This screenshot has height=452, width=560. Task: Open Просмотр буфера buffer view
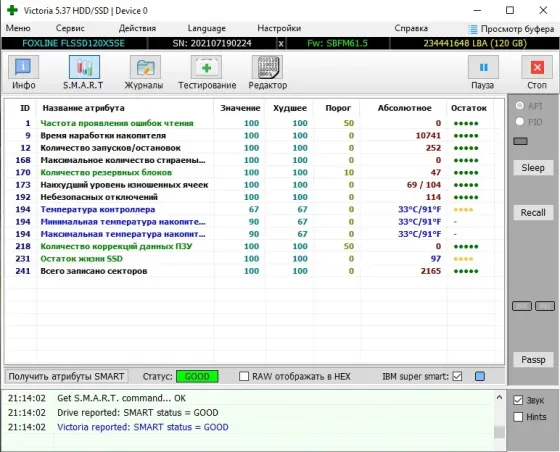pyautogui.click(x=511, y=29)
